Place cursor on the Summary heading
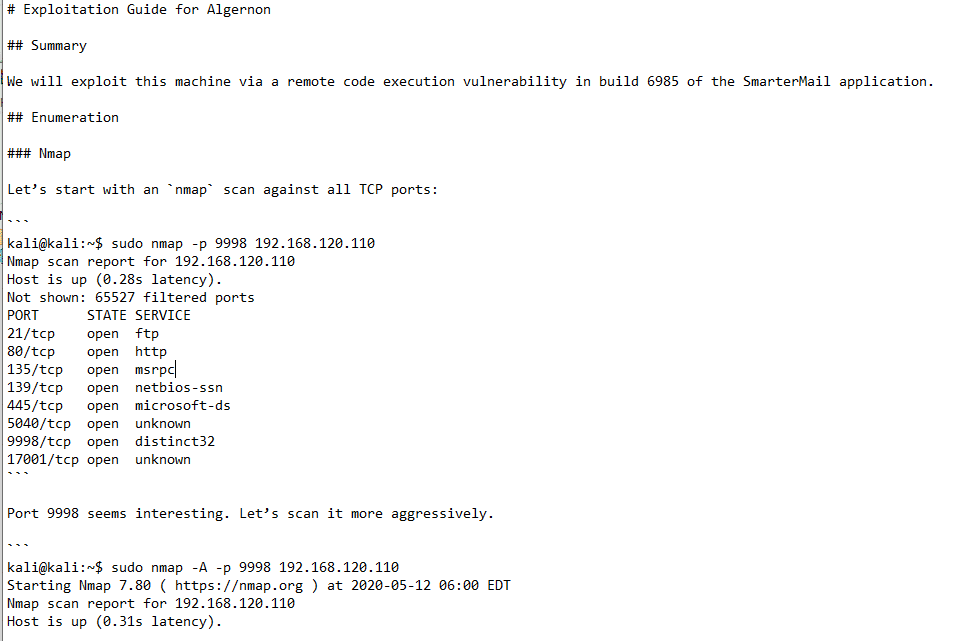 (x=58, y=46)
